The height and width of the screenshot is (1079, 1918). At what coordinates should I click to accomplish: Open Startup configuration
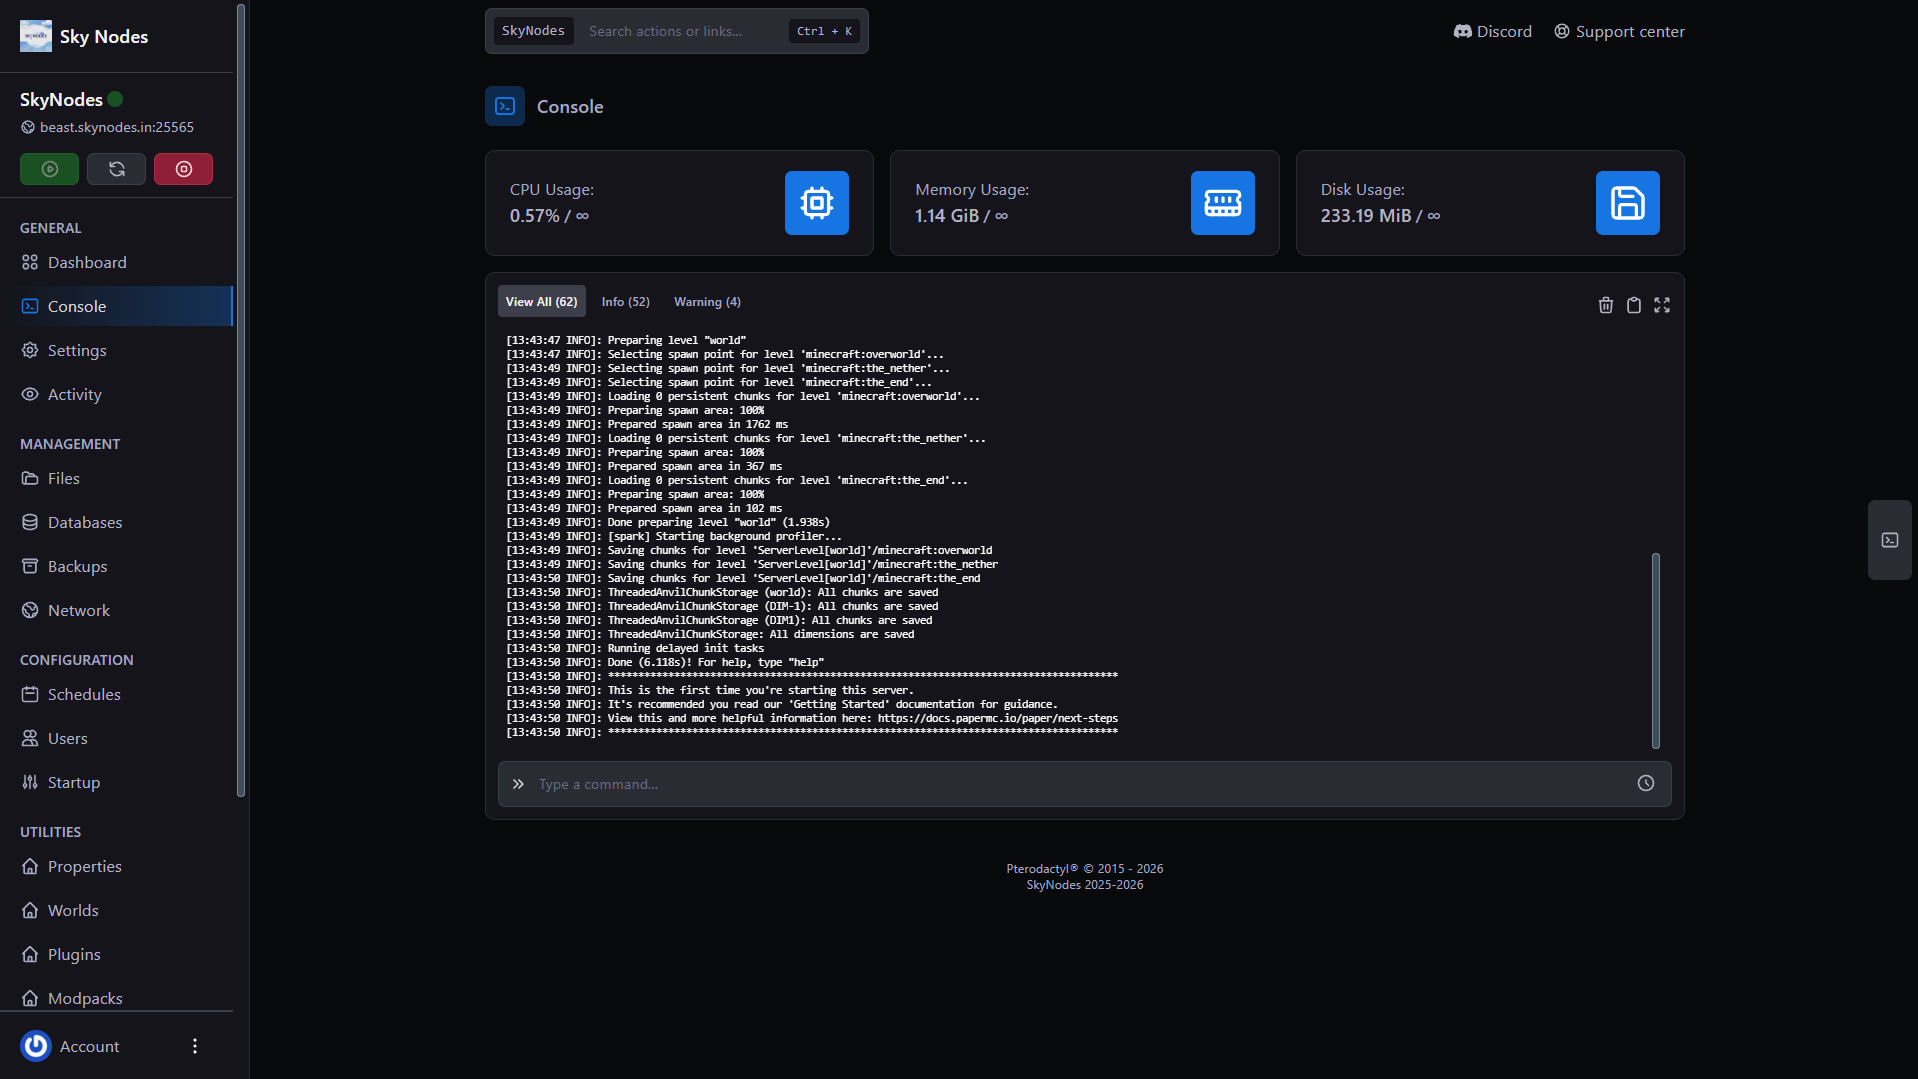click(x=116, y=782)
